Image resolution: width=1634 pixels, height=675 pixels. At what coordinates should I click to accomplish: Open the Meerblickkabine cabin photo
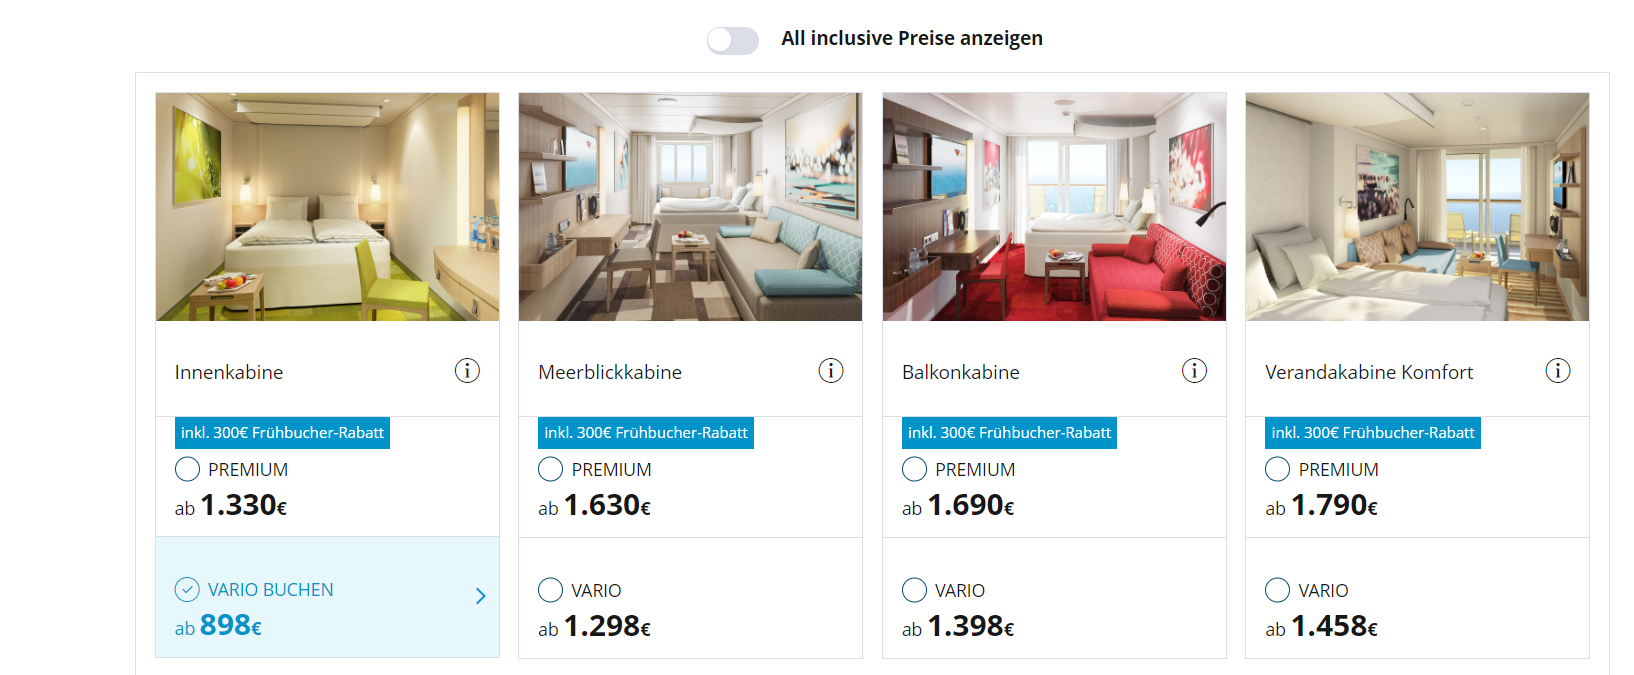coord(690,207)
